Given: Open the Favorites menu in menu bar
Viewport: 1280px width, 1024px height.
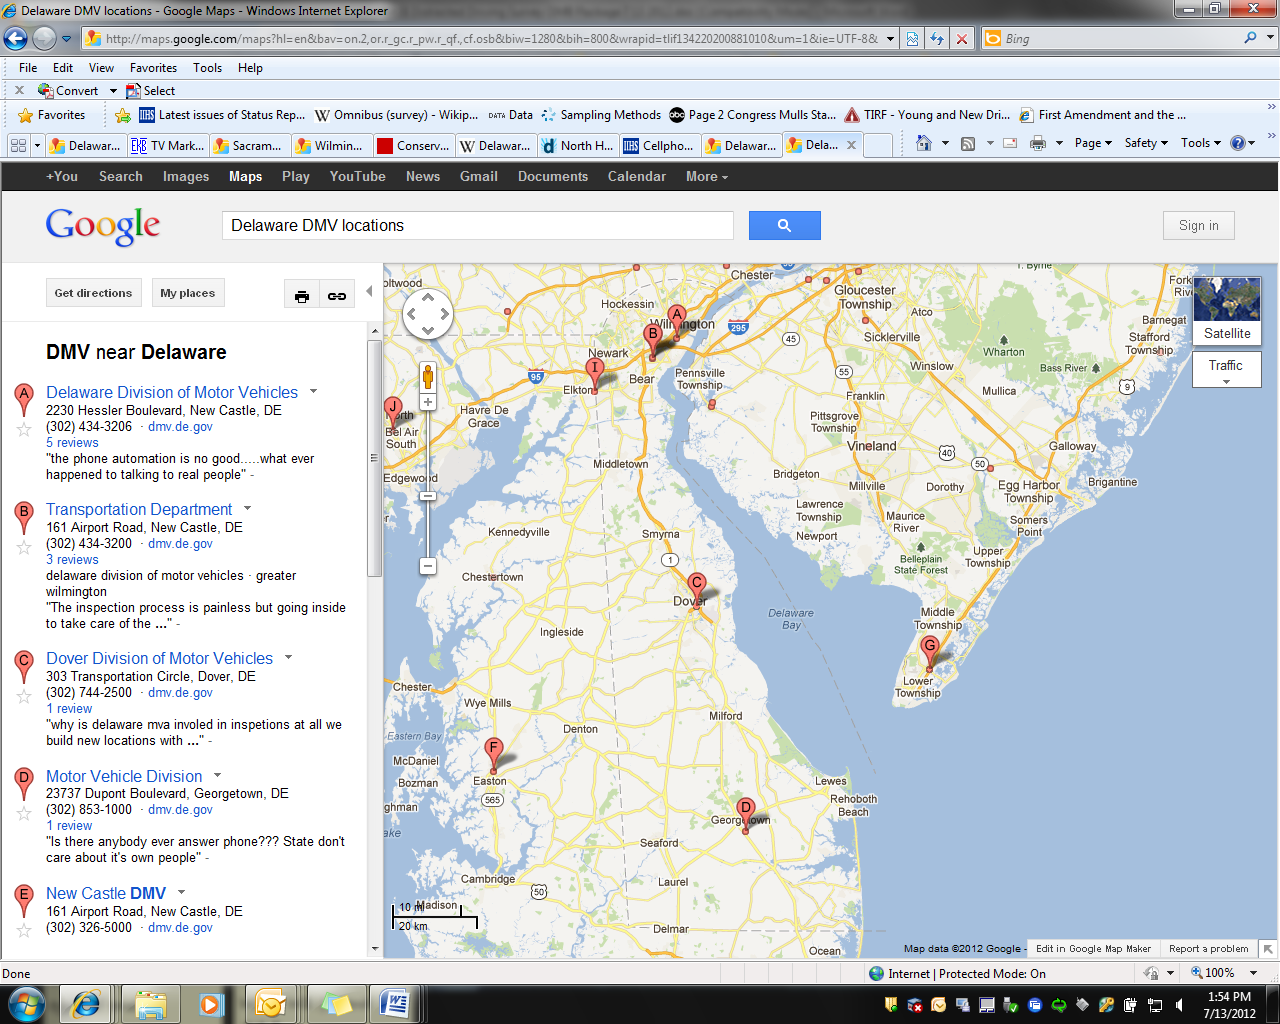Looking at the screenshot, I should tap(153, 68).
